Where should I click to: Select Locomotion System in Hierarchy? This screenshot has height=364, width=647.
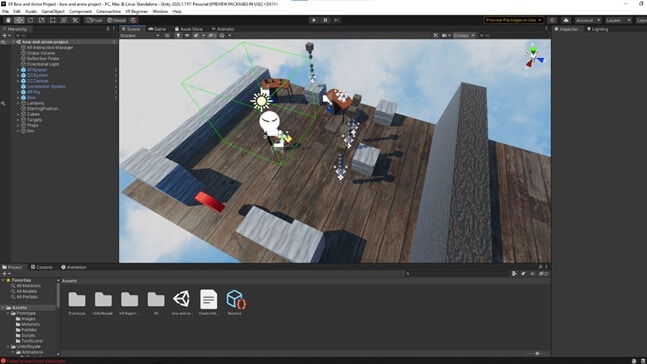pos(46,87)
